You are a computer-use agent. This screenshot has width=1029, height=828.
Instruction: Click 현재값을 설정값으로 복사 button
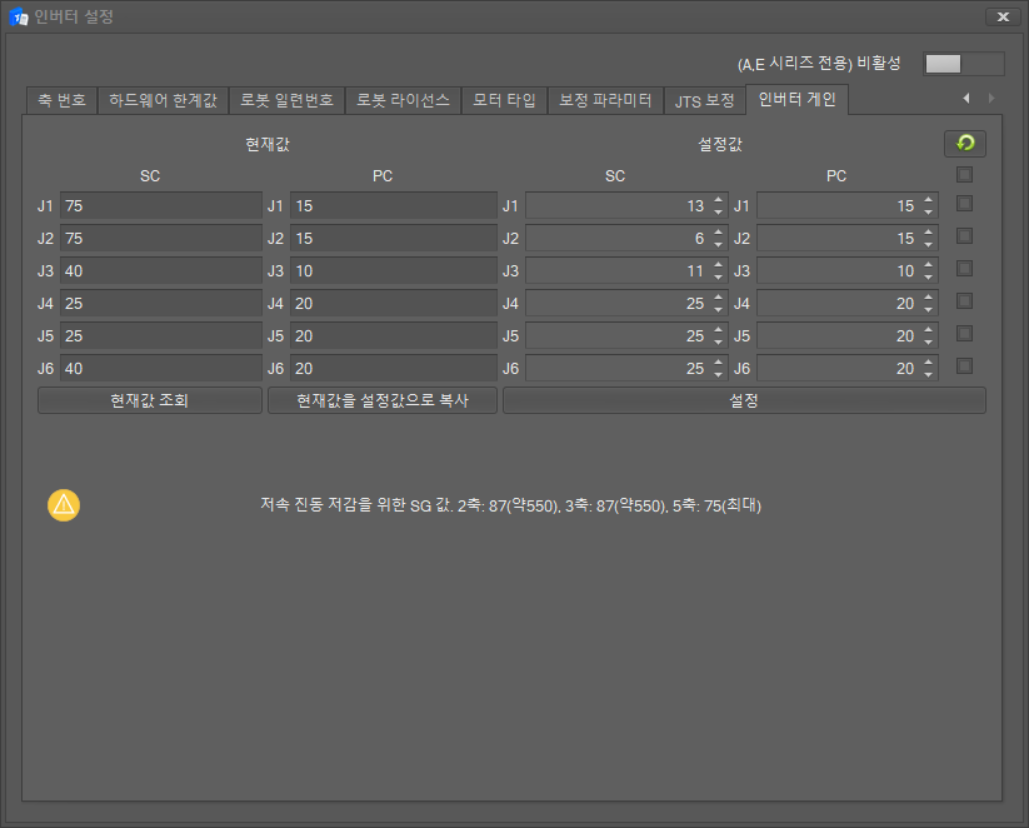click(382, 401)
